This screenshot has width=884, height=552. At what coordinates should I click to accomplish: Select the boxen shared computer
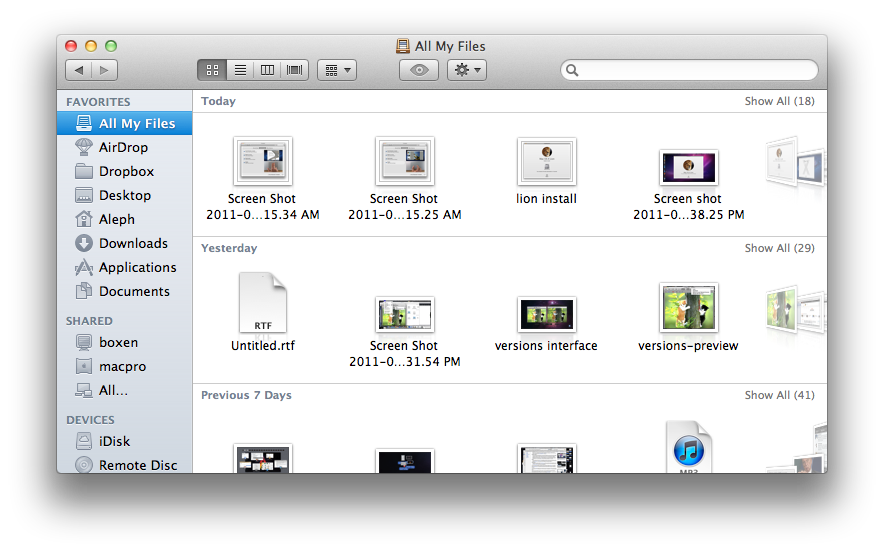click(125, 342)
